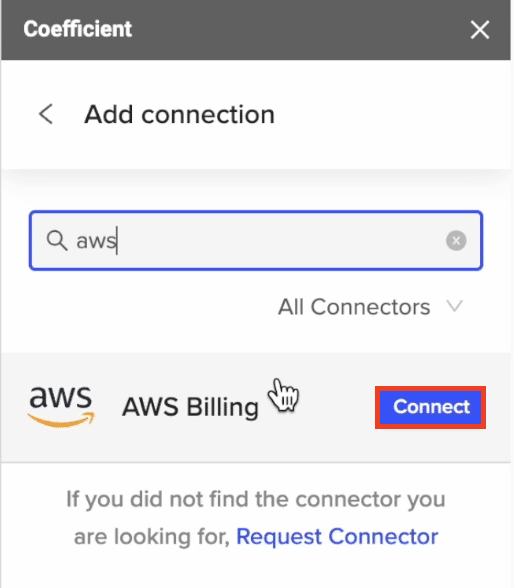Click the gray Coefficient header bar
Screen dimensions: 514x588
[256, 30]
